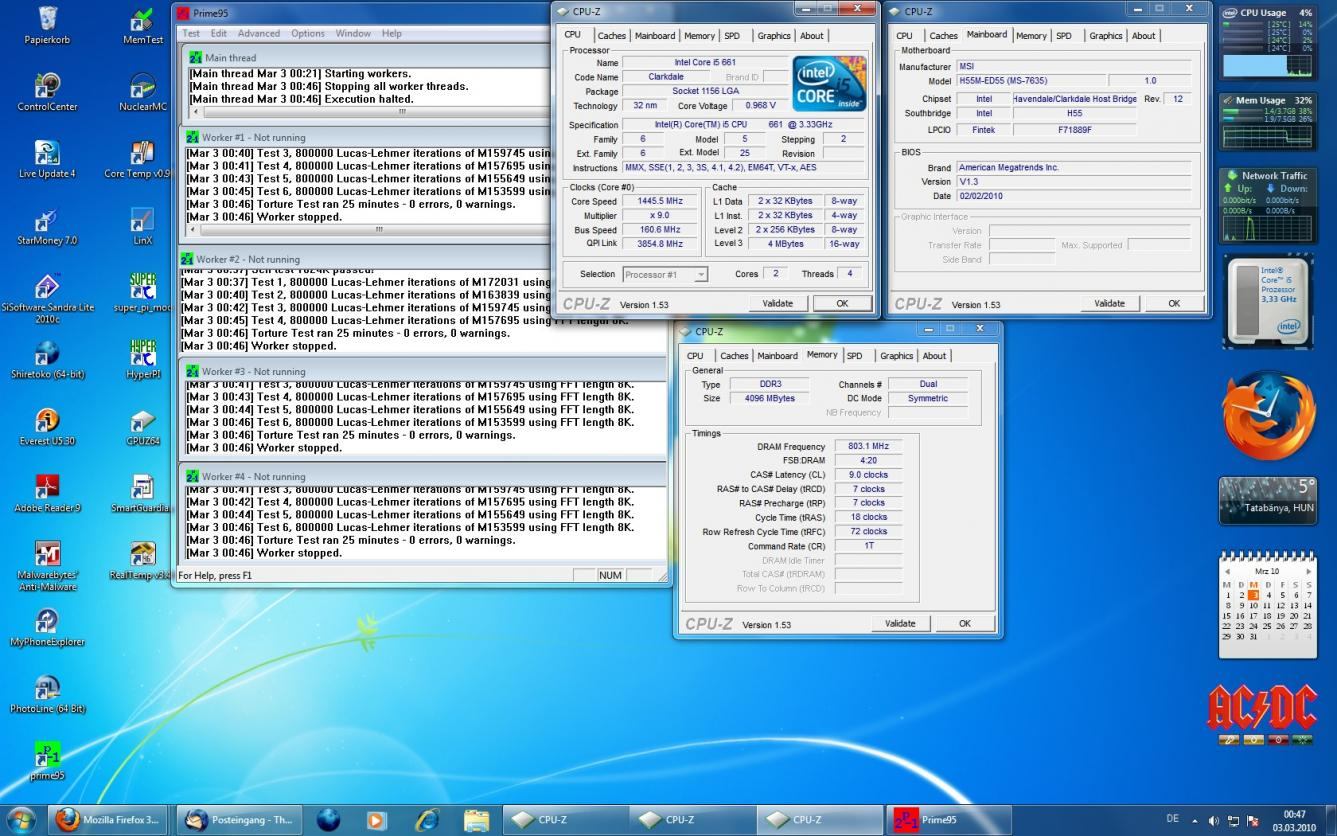Launch ControlCenter desktop shortcut
The height and width of the screenshot is (836, 1337).
coord(47,92)
